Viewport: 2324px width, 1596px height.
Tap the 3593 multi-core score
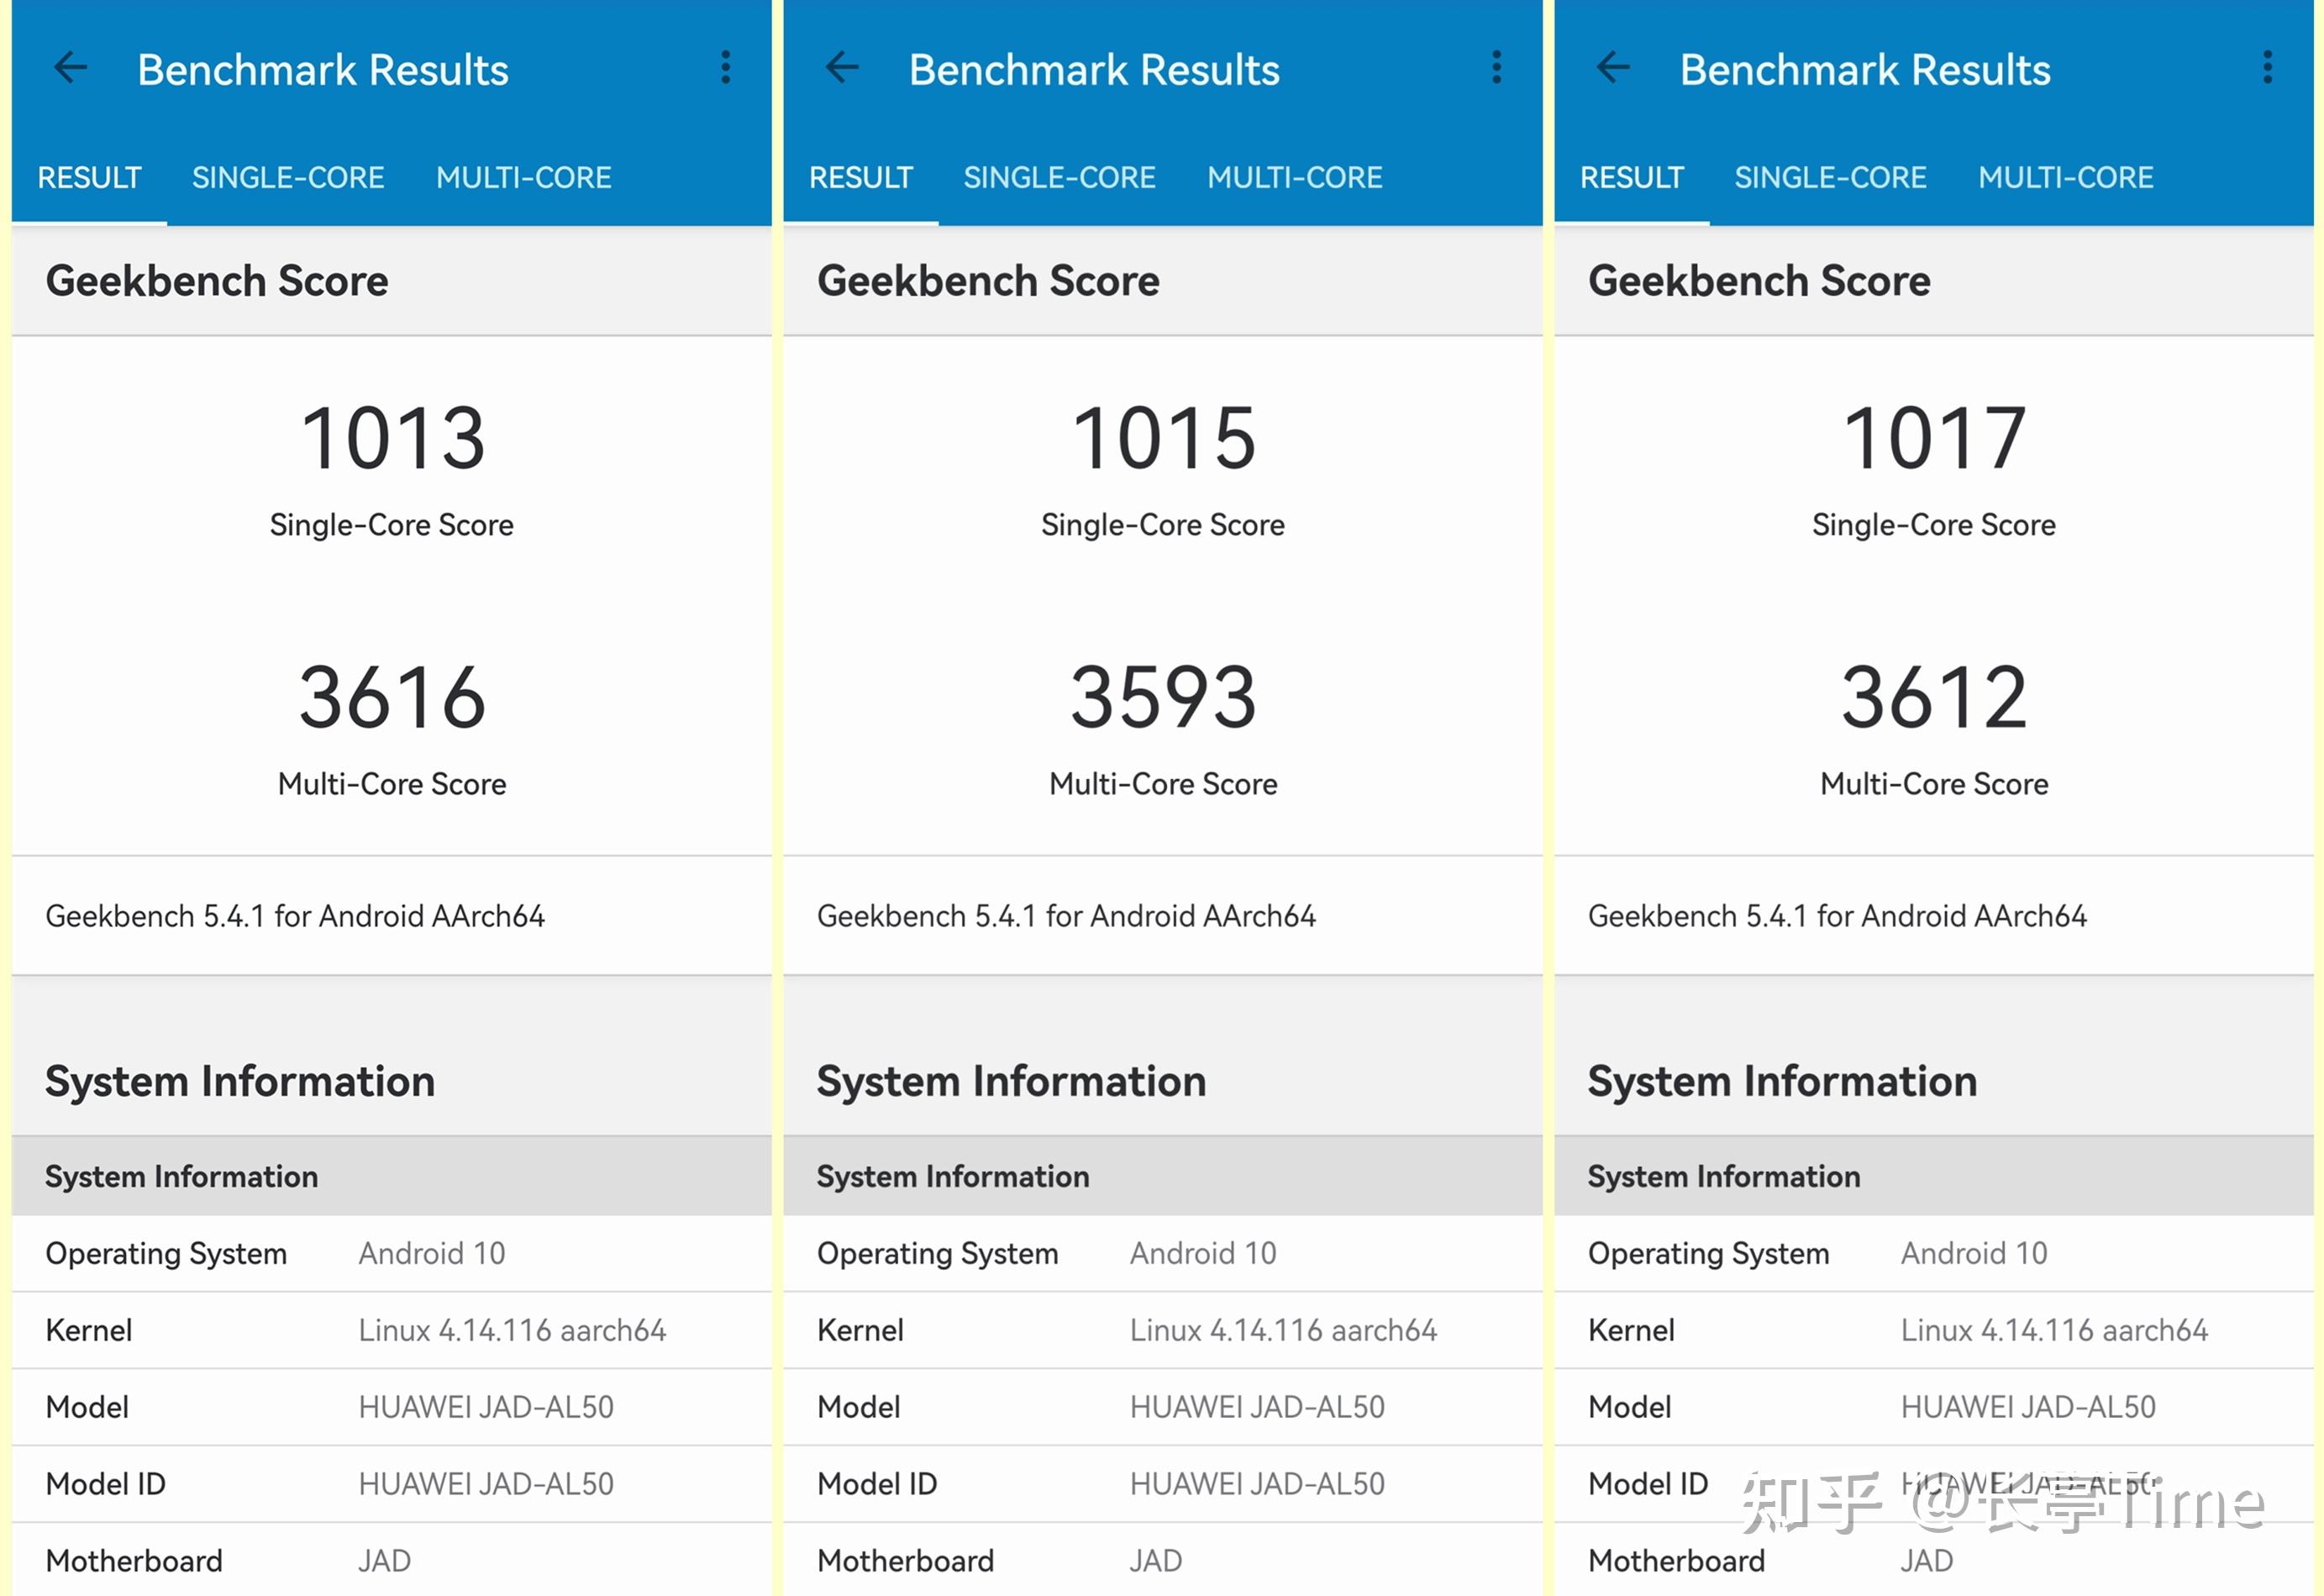click(1163, 697)
